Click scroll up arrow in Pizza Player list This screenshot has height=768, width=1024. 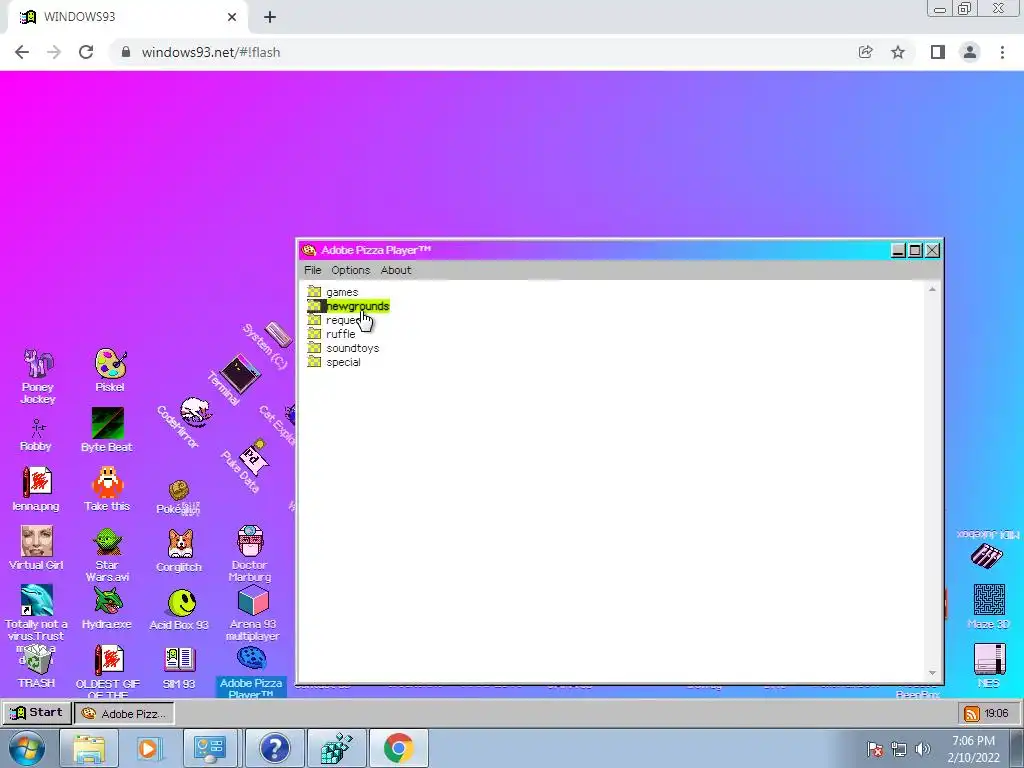point(932,289)
